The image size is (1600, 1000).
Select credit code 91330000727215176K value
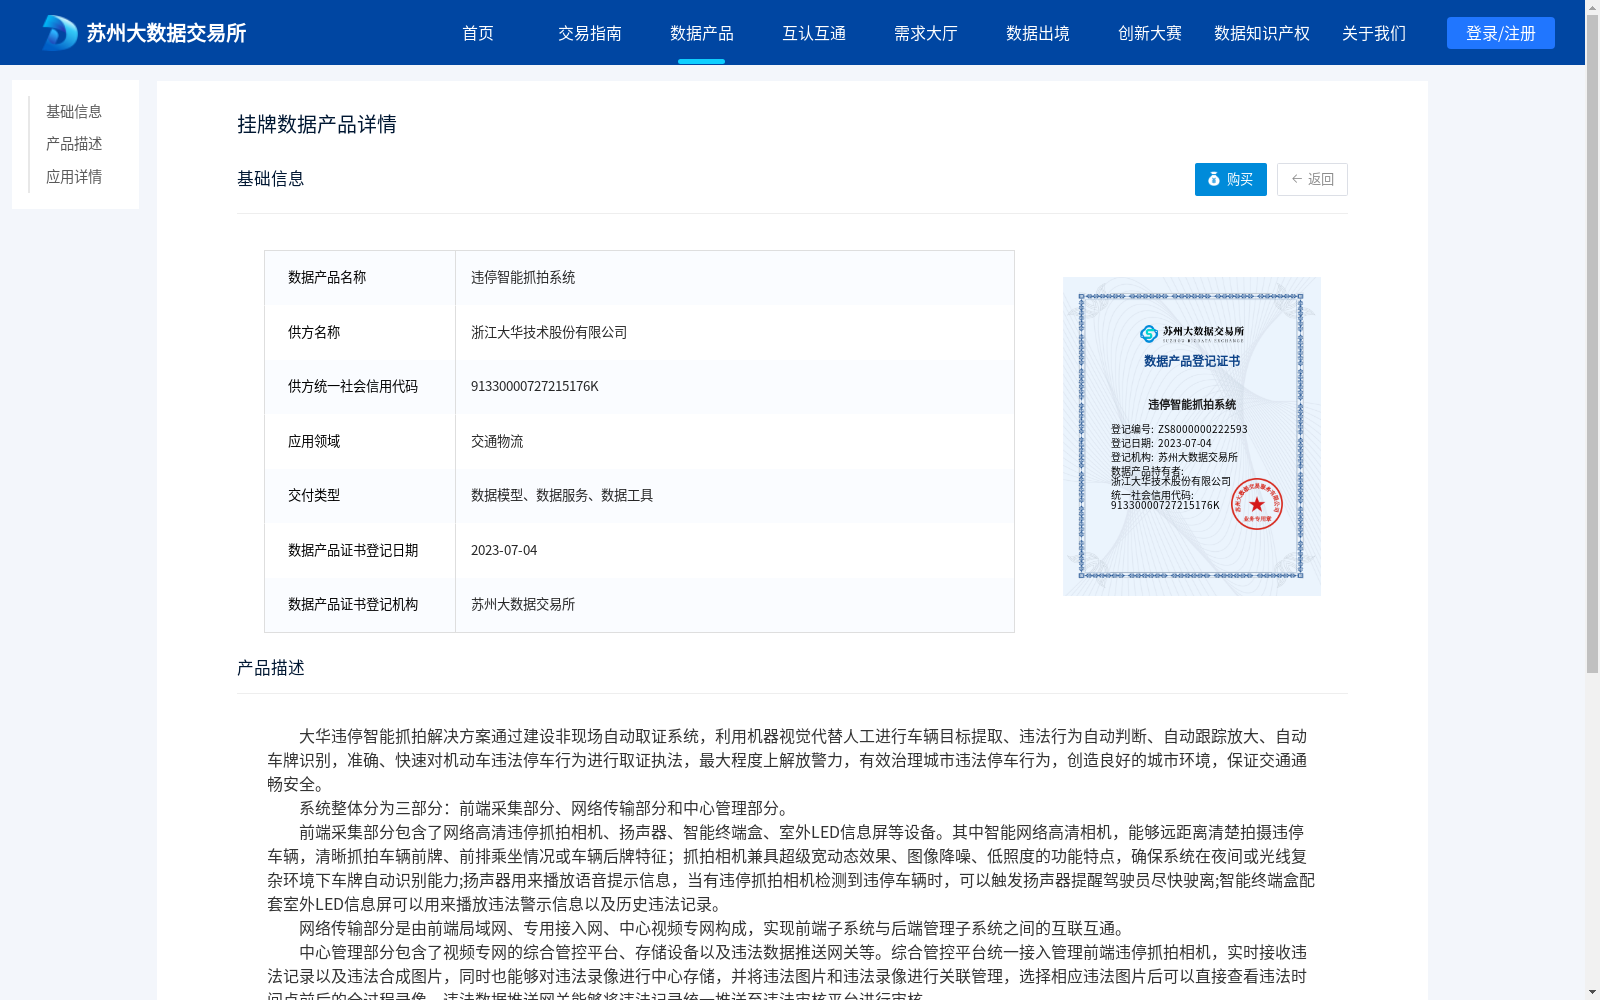coord(535,387)
